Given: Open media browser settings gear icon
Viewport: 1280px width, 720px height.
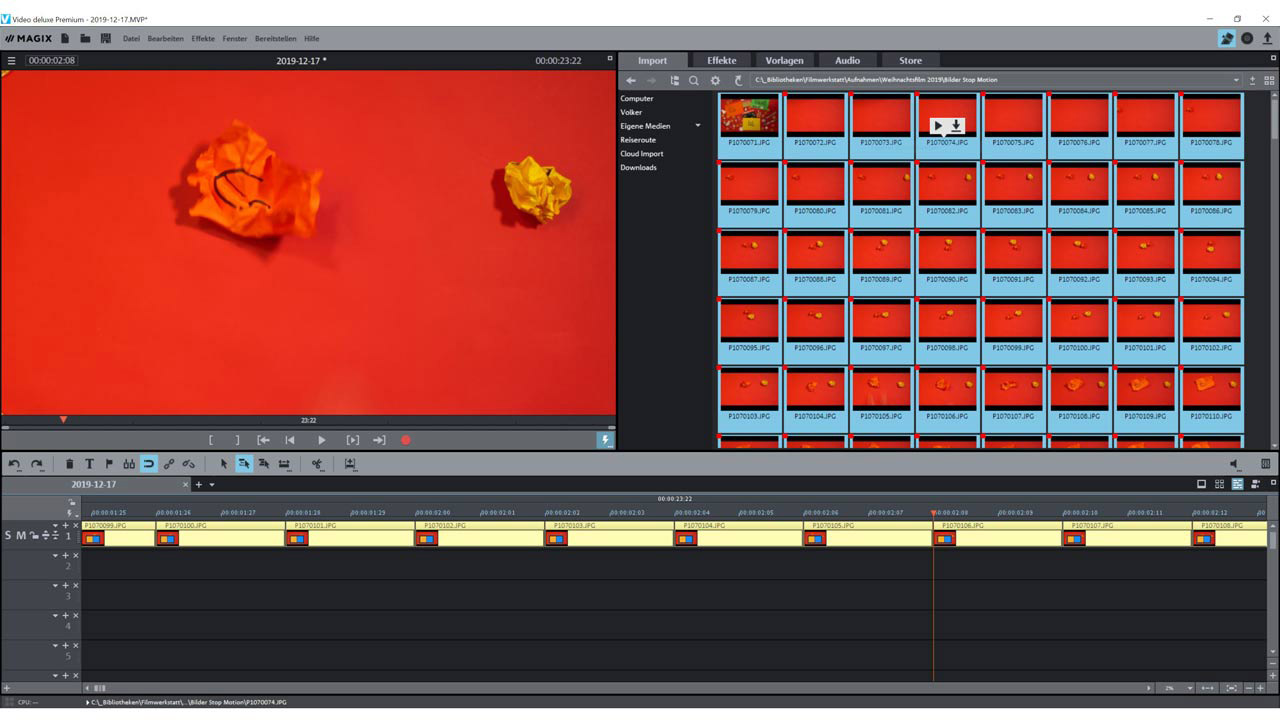Looking at the screenshot, I should tap(715, 80).
